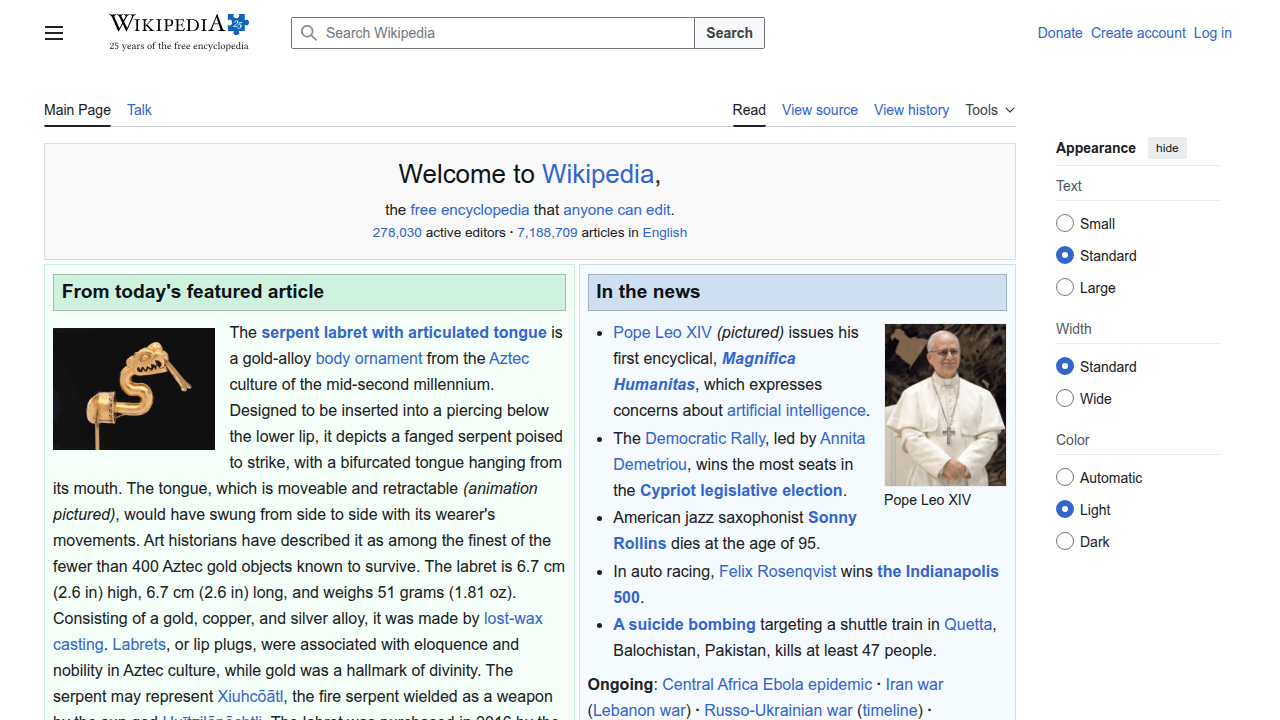Open the Russo-Ukrainian war link
The image size is (1280, 720).
(778, 710)
